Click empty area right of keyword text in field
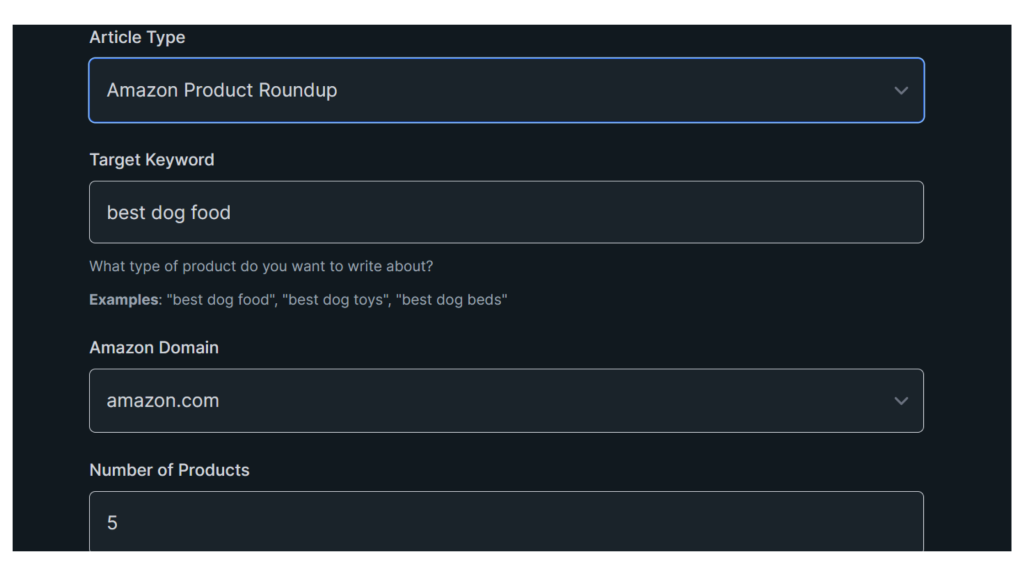The width and height of the screenshot is (1024, 576). (600, 212)
